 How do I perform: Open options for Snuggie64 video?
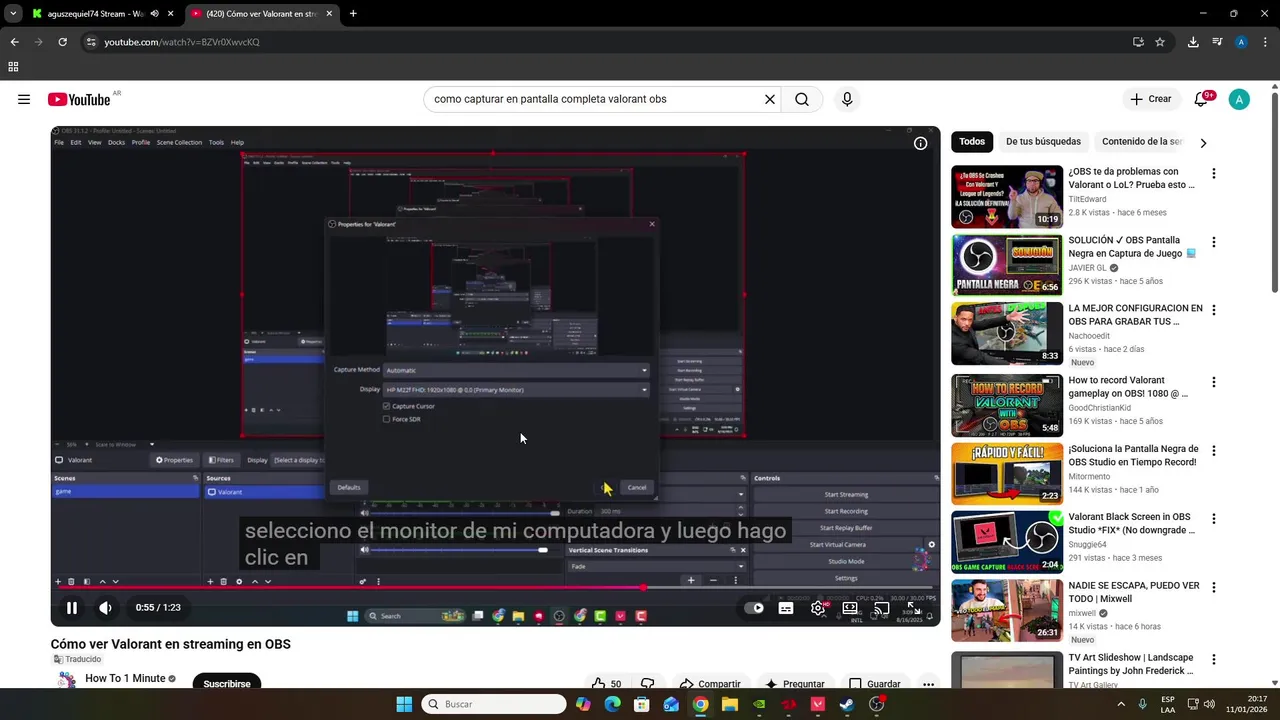point(1214,519)
